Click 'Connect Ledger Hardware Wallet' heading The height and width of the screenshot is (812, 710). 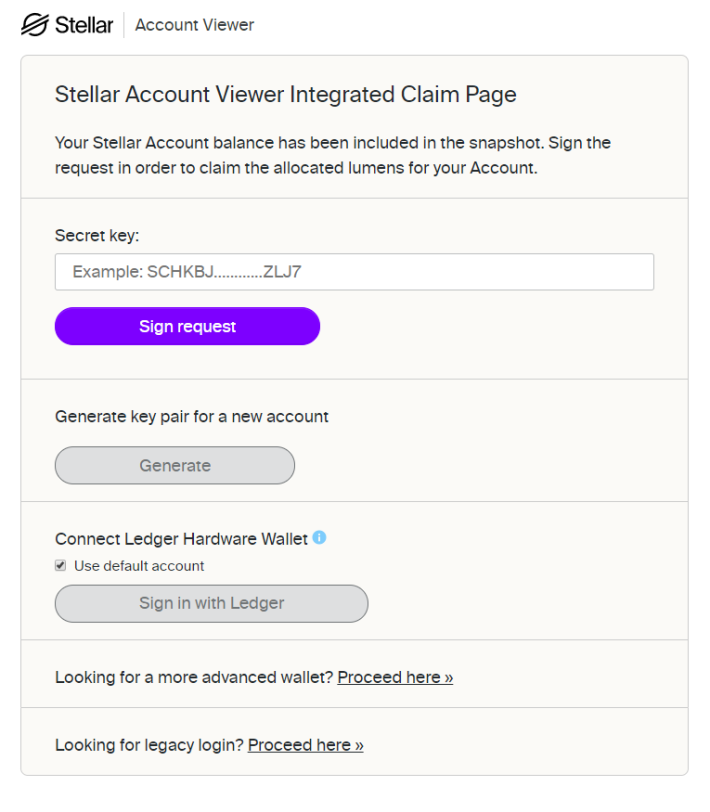point(181,539)
